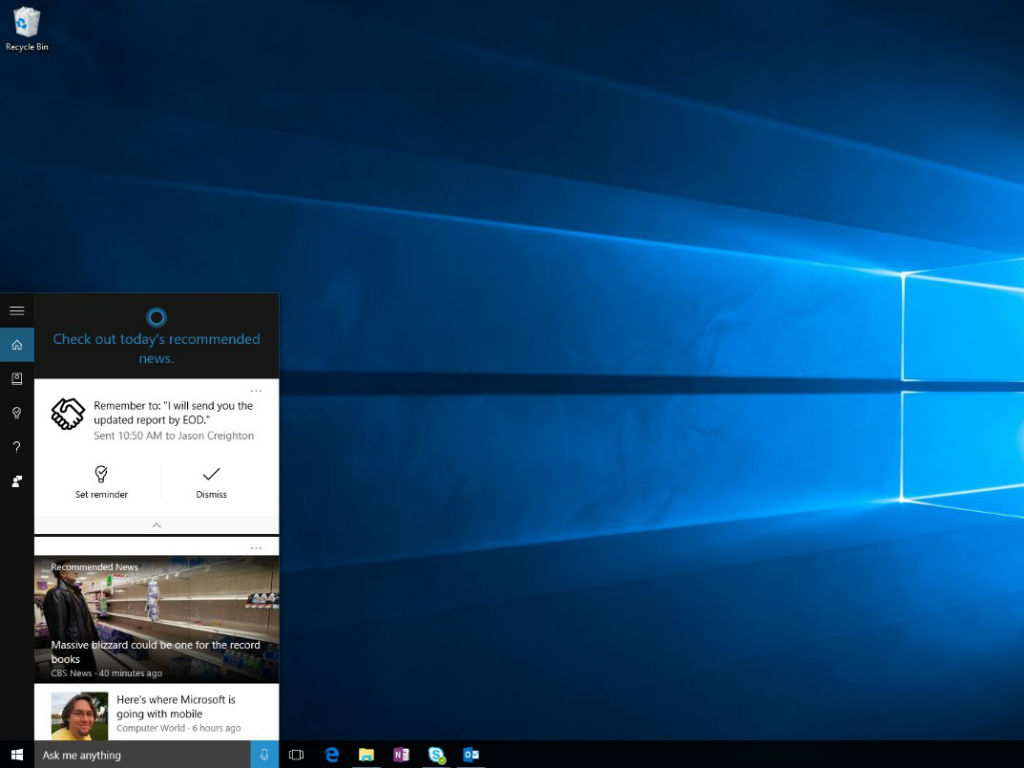Image resolution: width=1024 pixels, height=768 pixels.
Task: Open Task View from taskbar
Action: pyautogui.click(x=296, y=755)
